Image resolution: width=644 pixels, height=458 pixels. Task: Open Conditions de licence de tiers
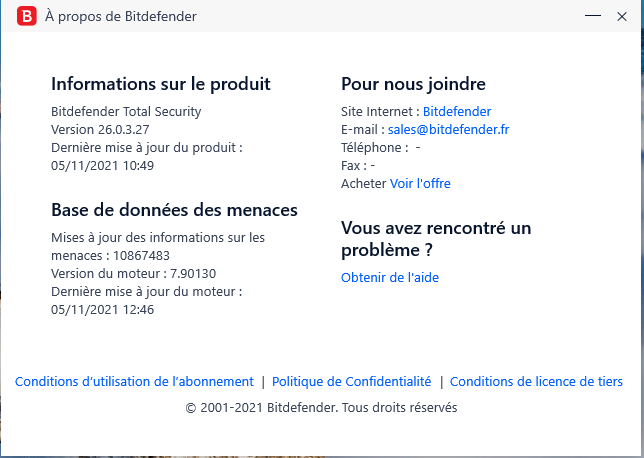click(x=536, y=381)
